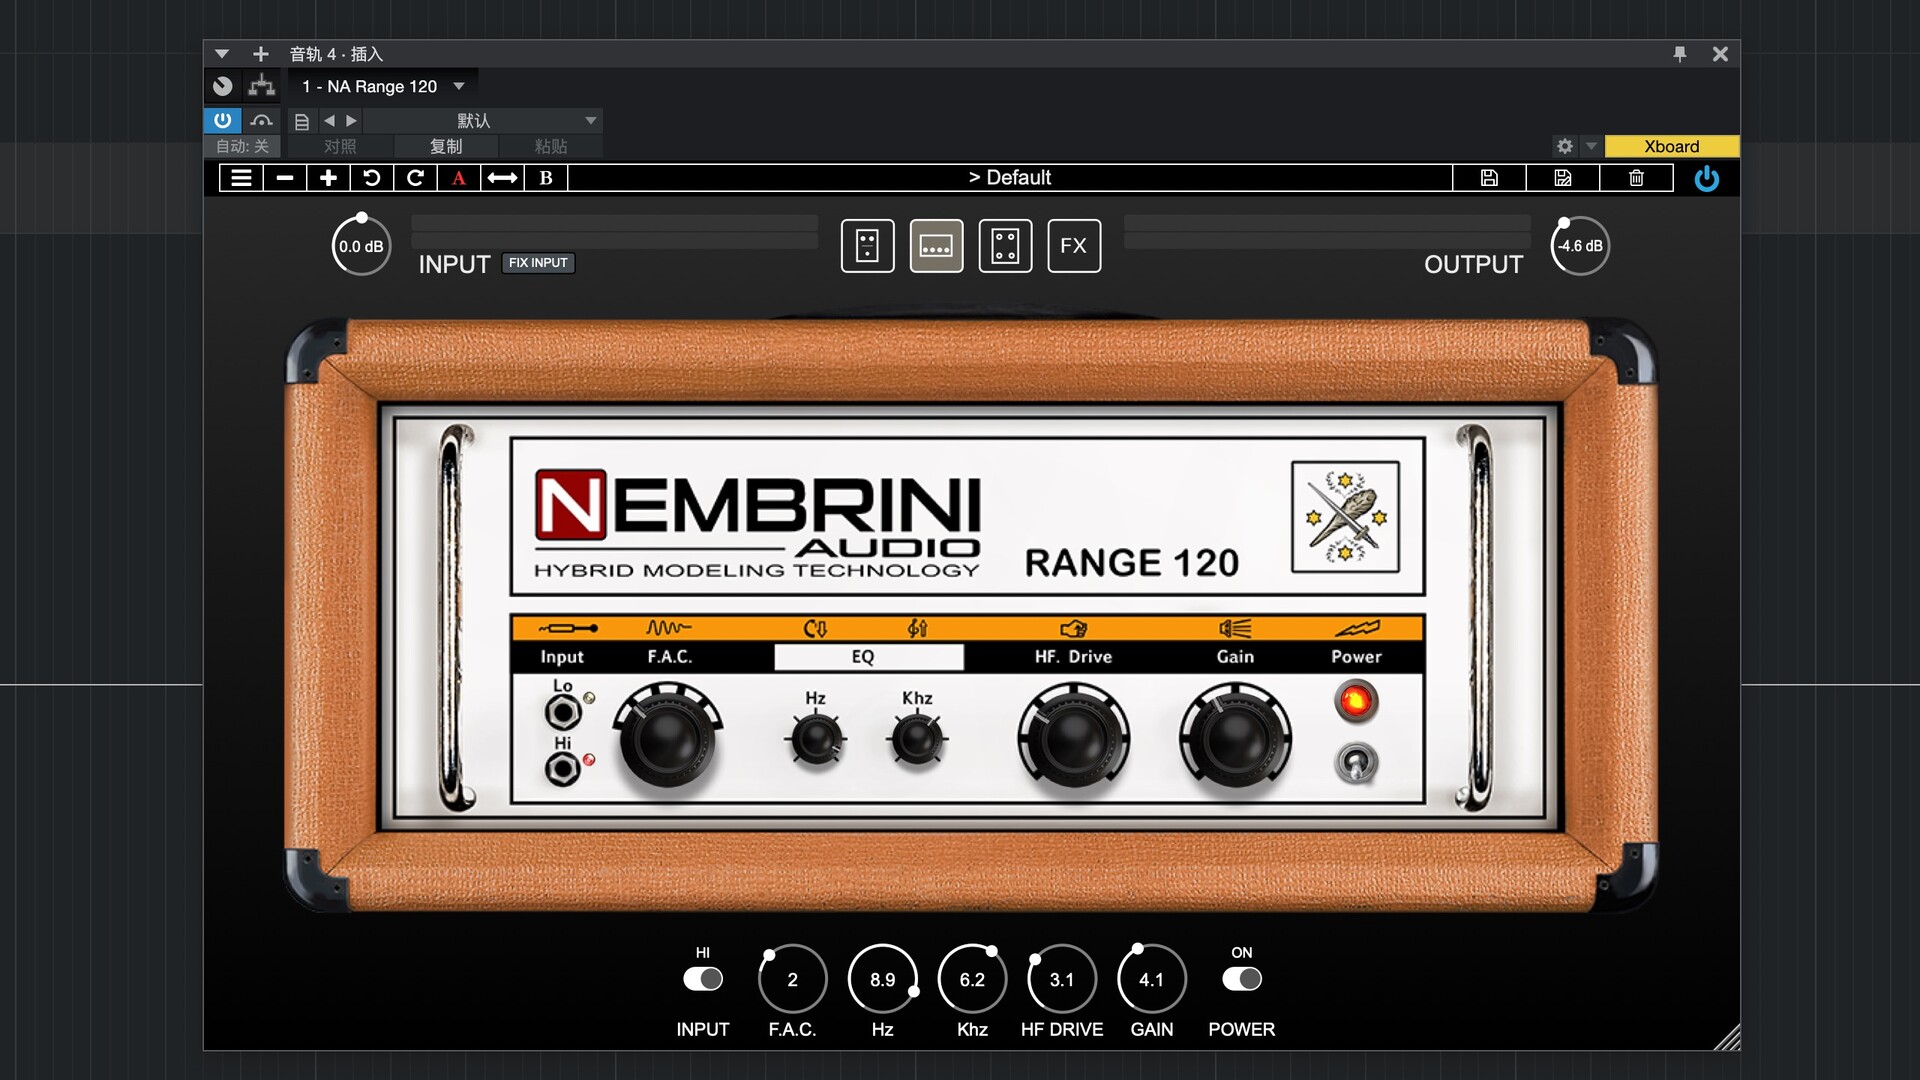The width and height of the screenshot is (1920, 1080).
Task: Select the amplifier panel view icon
Action: (x=936, y=246)
